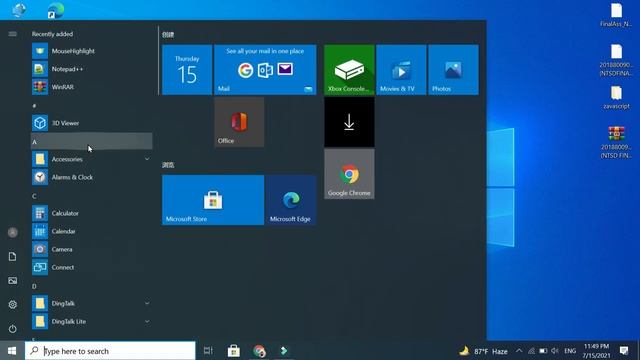Launch the Connect app

tap(92, 267)
